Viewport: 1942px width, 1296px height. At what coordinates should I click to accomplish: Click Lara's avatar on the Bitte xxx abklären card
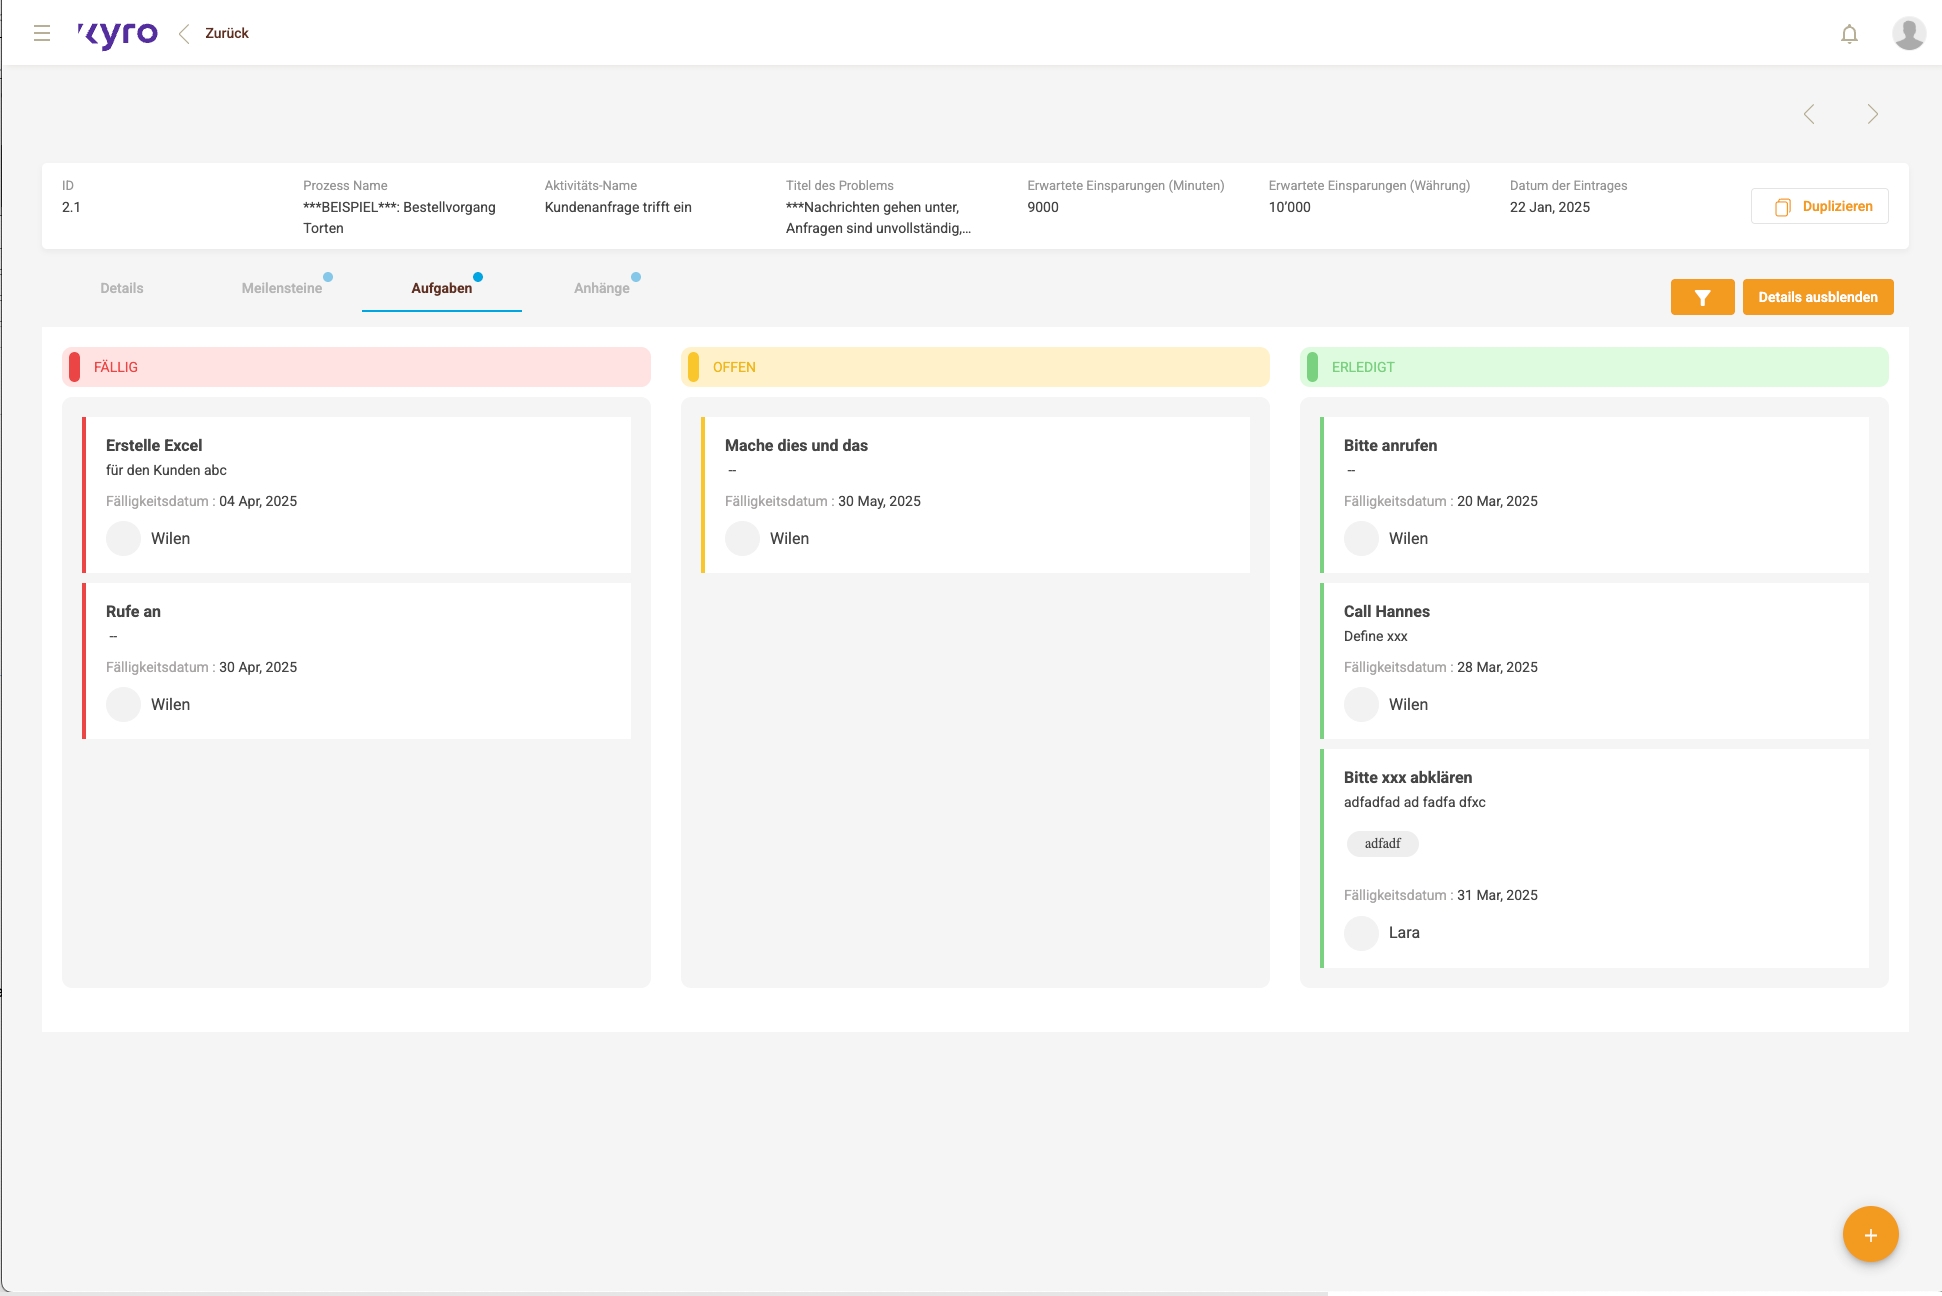point(1361,933)
